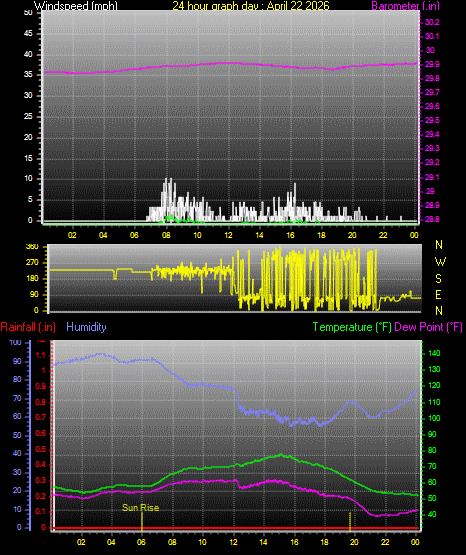Click rainfall axis value 1.1
Screen dimensions: 466x555
41,355
